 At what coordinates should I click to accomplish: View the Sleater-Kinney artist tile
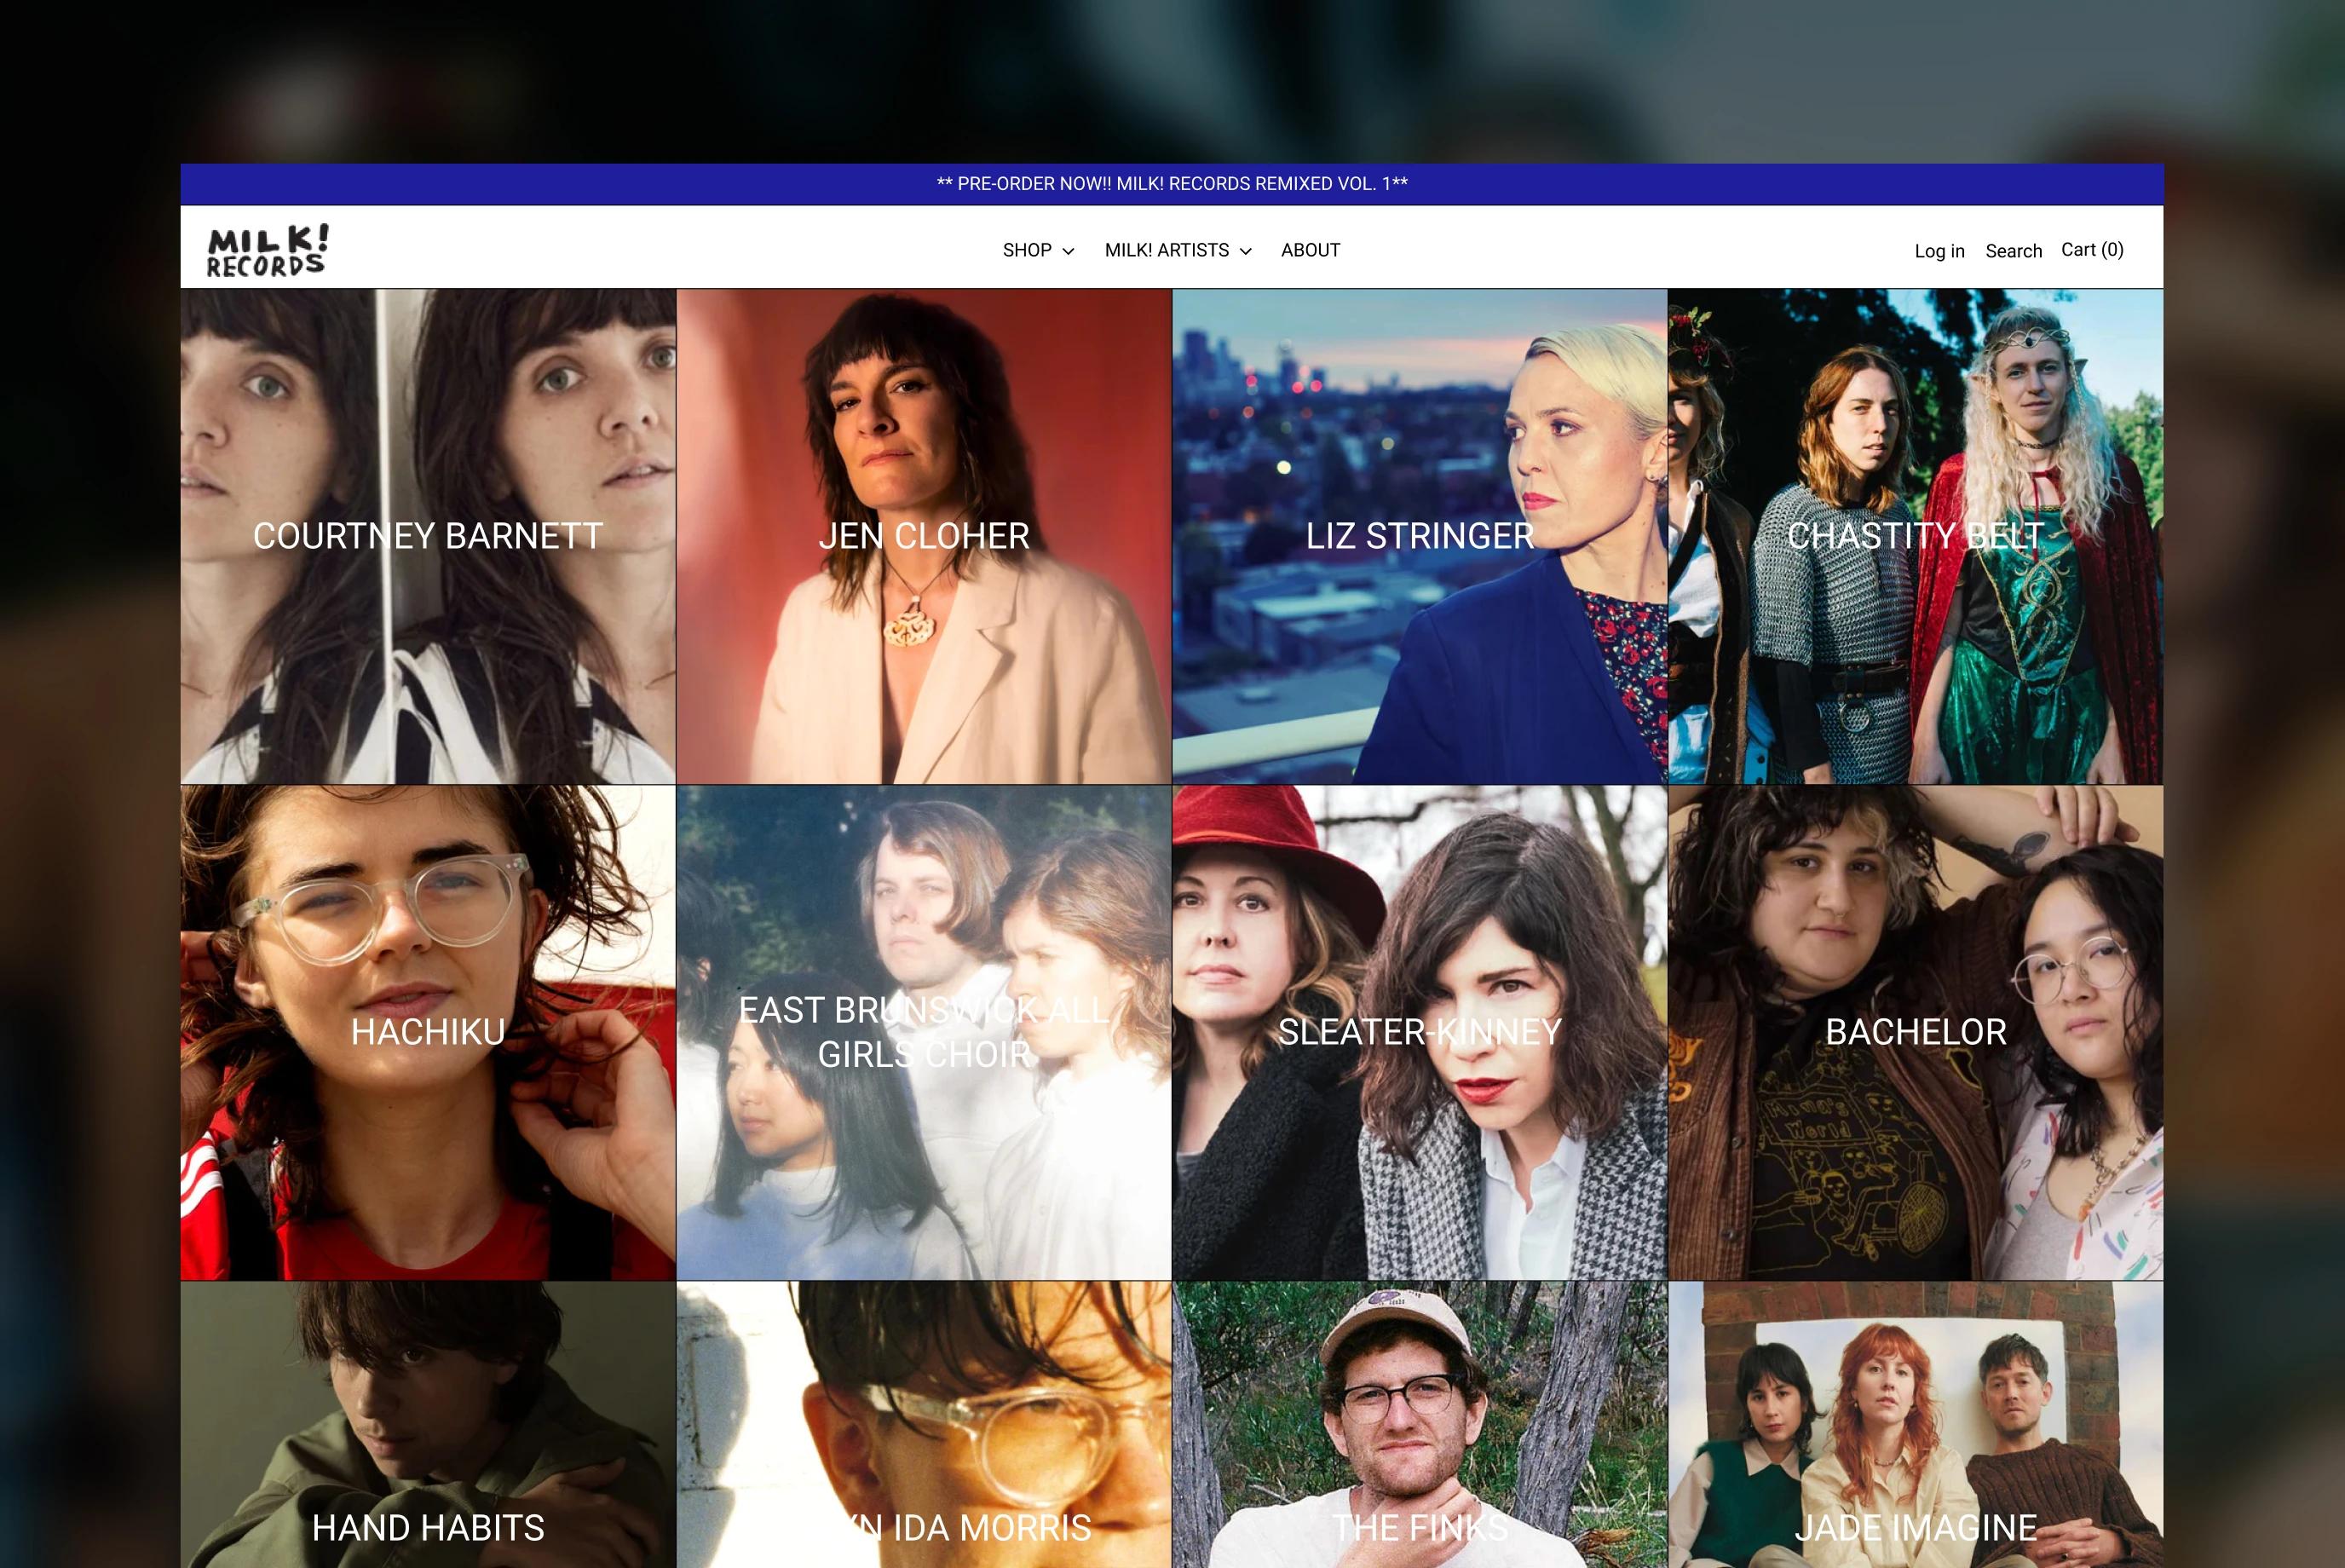[1419, 1032]
